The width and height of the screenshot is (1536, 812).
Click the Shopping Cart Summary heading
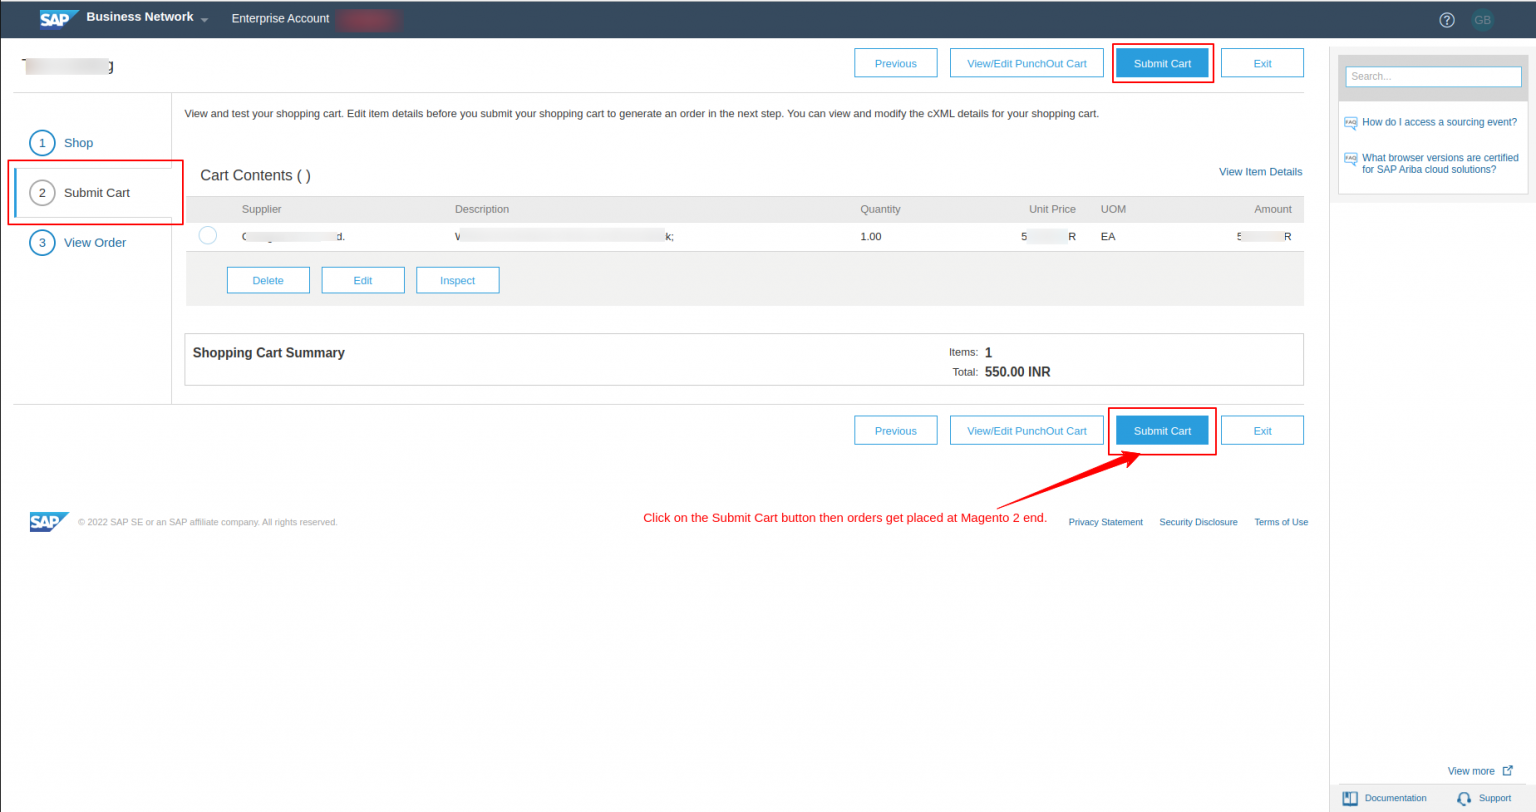point(268,353)
